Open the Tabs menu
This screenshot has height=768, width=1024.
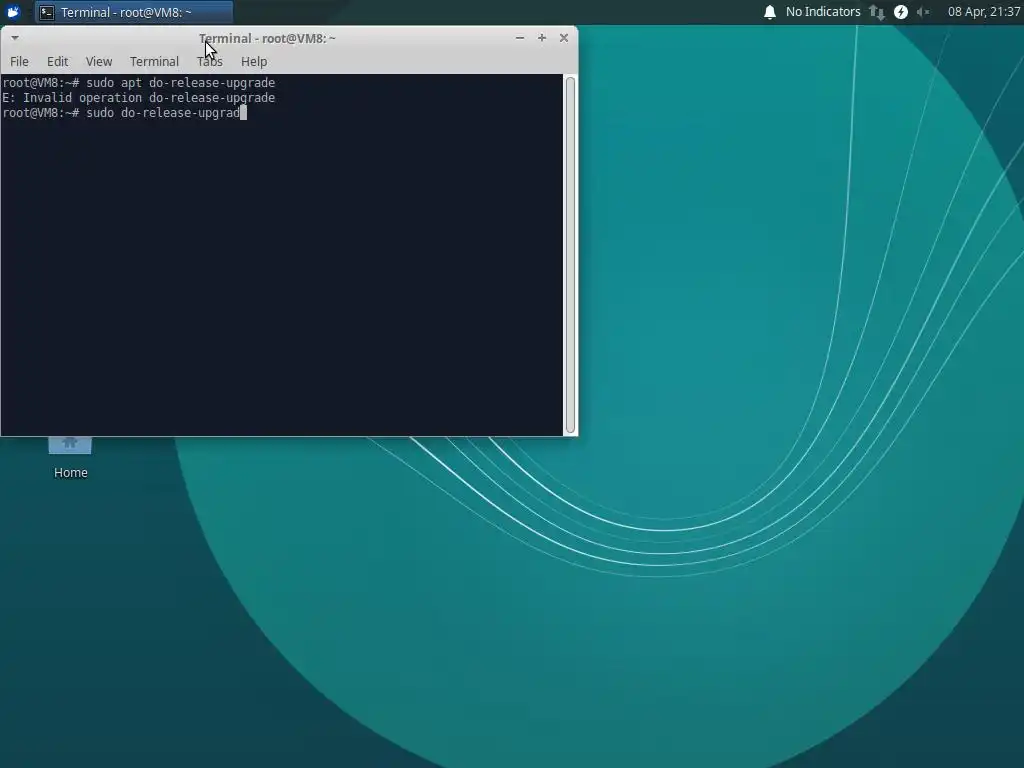coord(210,61)
